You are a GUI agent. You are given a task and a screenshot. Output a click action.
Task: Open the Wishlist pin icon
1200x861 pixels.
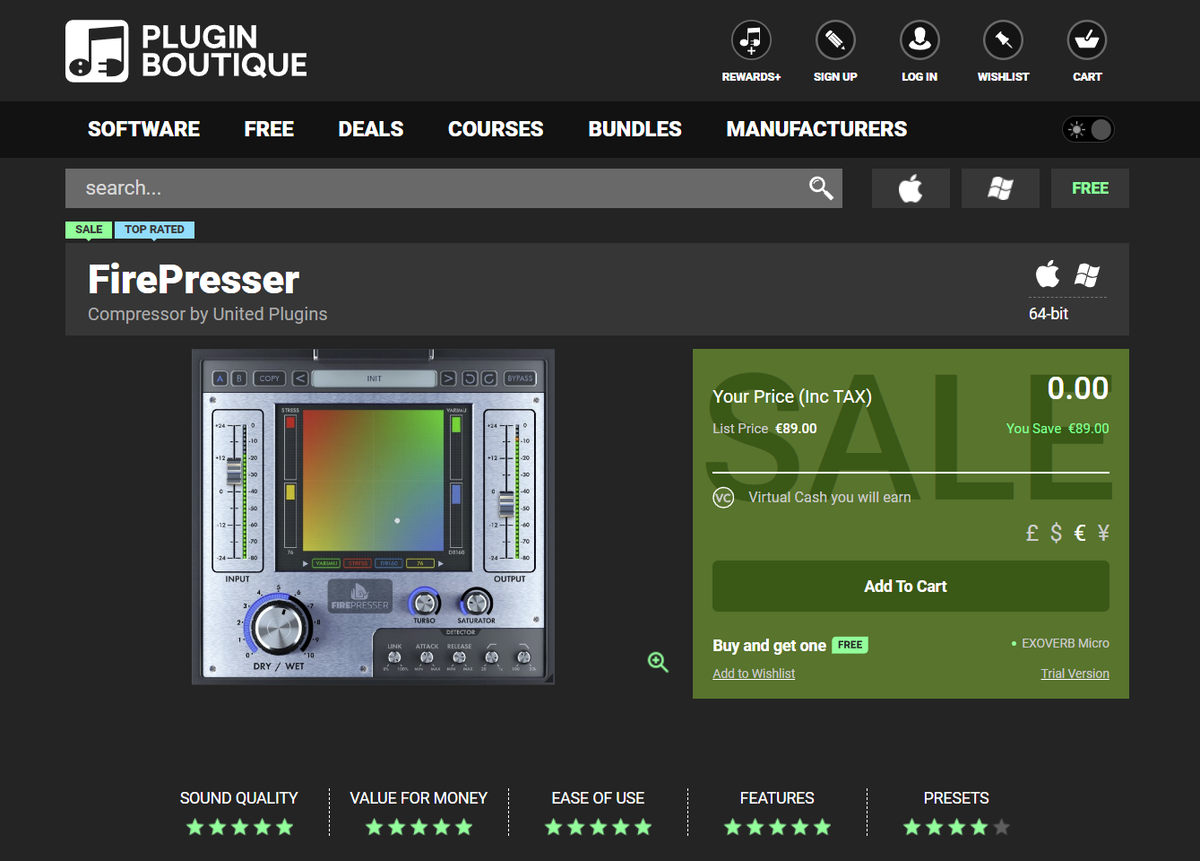point(1003,40)
